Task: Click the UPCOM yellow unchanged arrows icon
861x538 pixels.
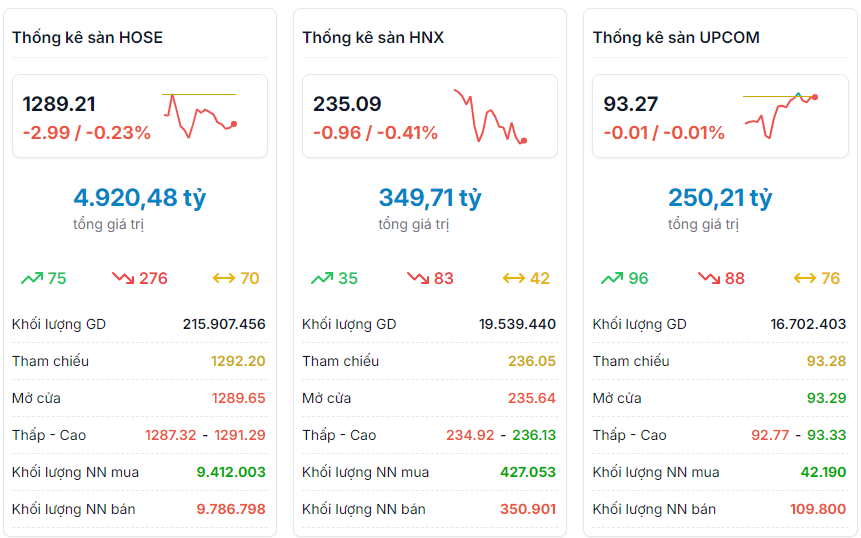Action: tap(804, 278)
